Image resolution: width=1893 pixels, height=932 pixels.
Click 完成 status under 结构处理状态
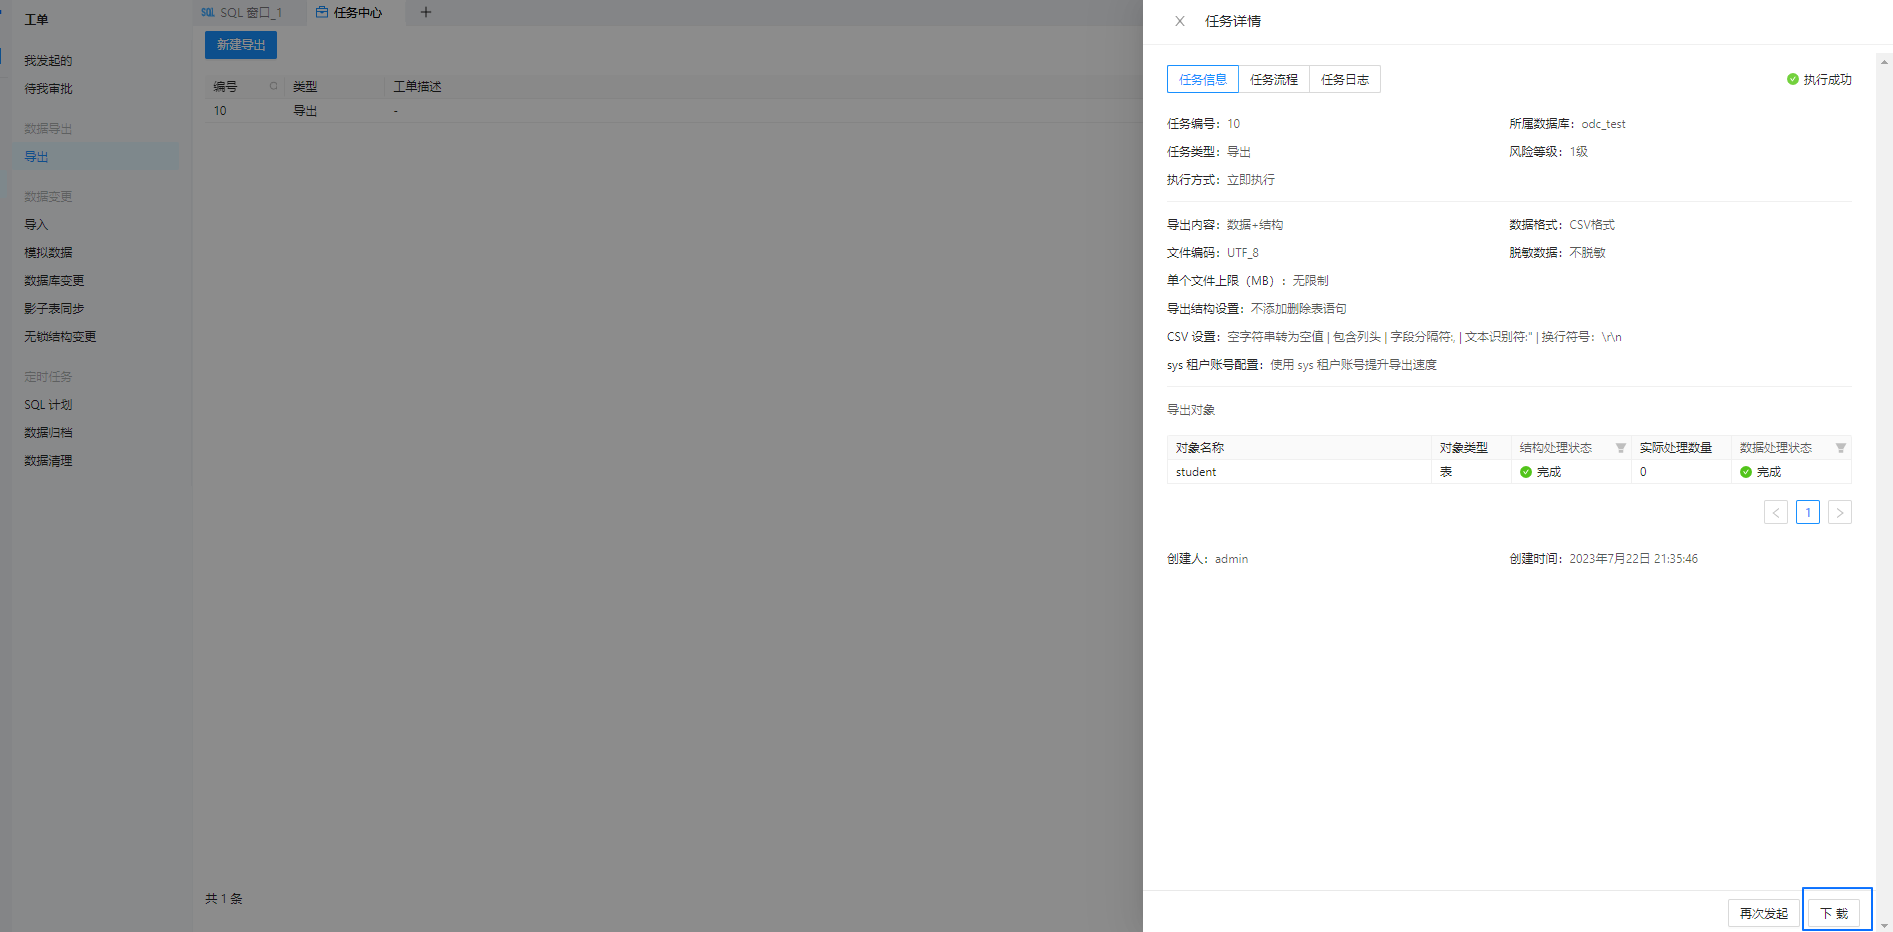[1540, 472]
